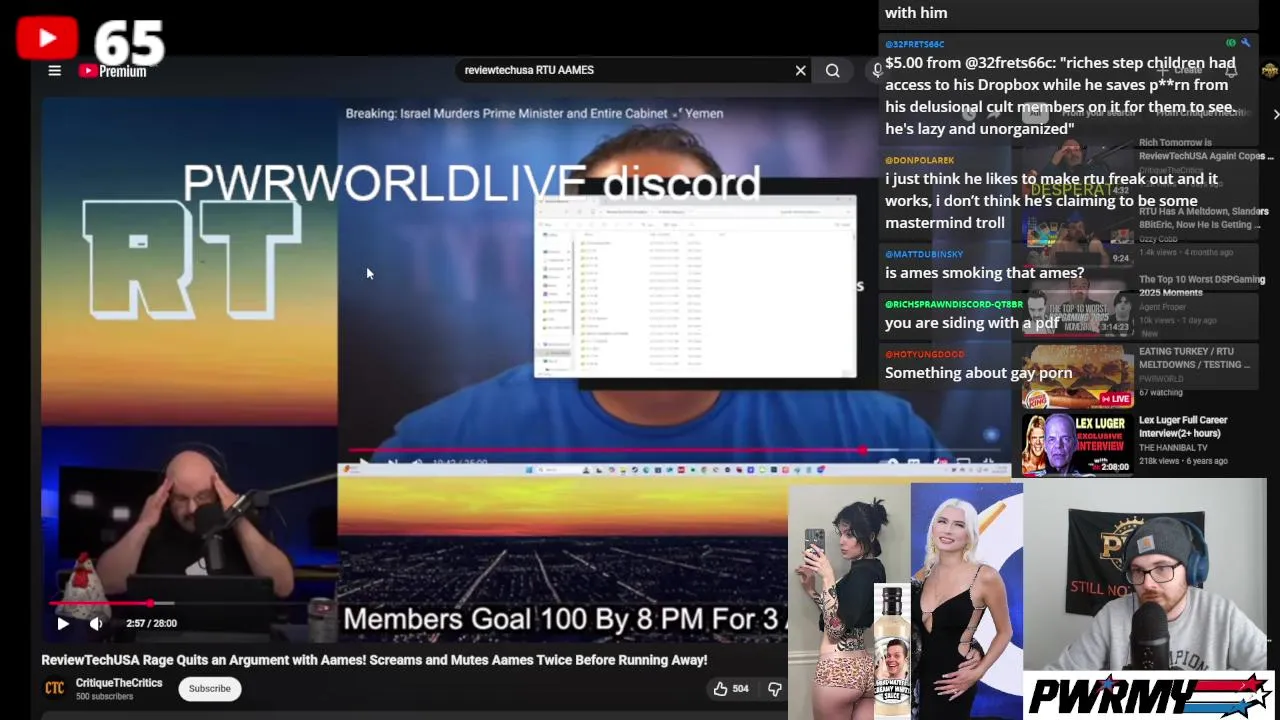Clear the search box with the X

click(x=800, y=70)
